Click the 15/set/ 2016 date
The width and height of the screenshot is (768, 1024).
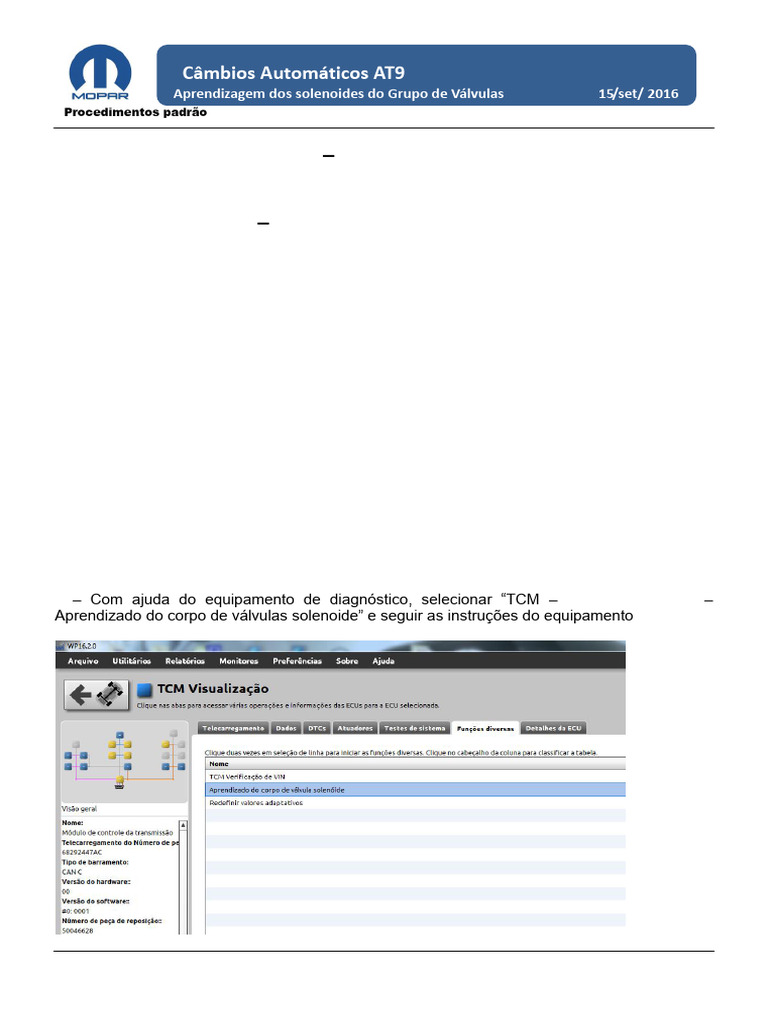638,93
